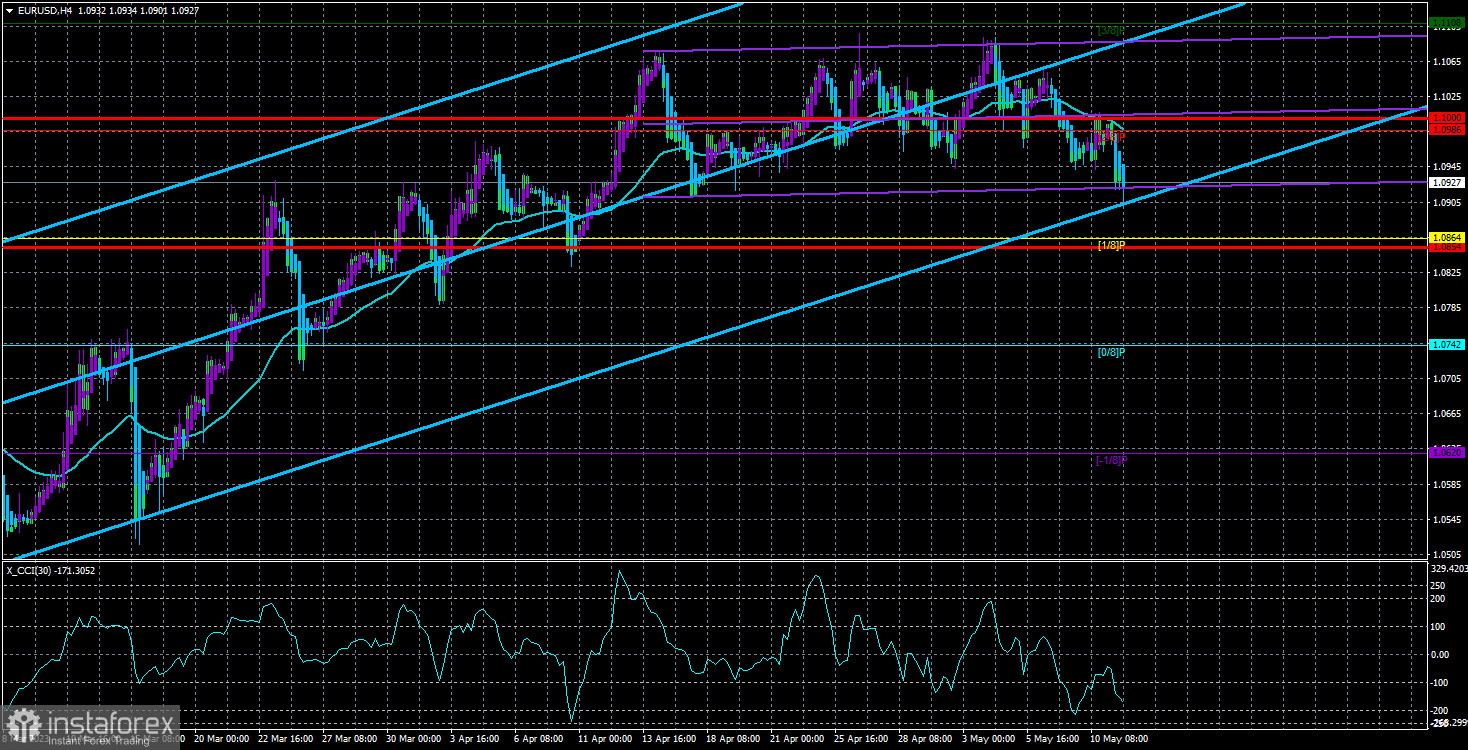Click the [-1/8]P Murray level label
This screenshot has width=1468, height=750.
(1111, 460)
